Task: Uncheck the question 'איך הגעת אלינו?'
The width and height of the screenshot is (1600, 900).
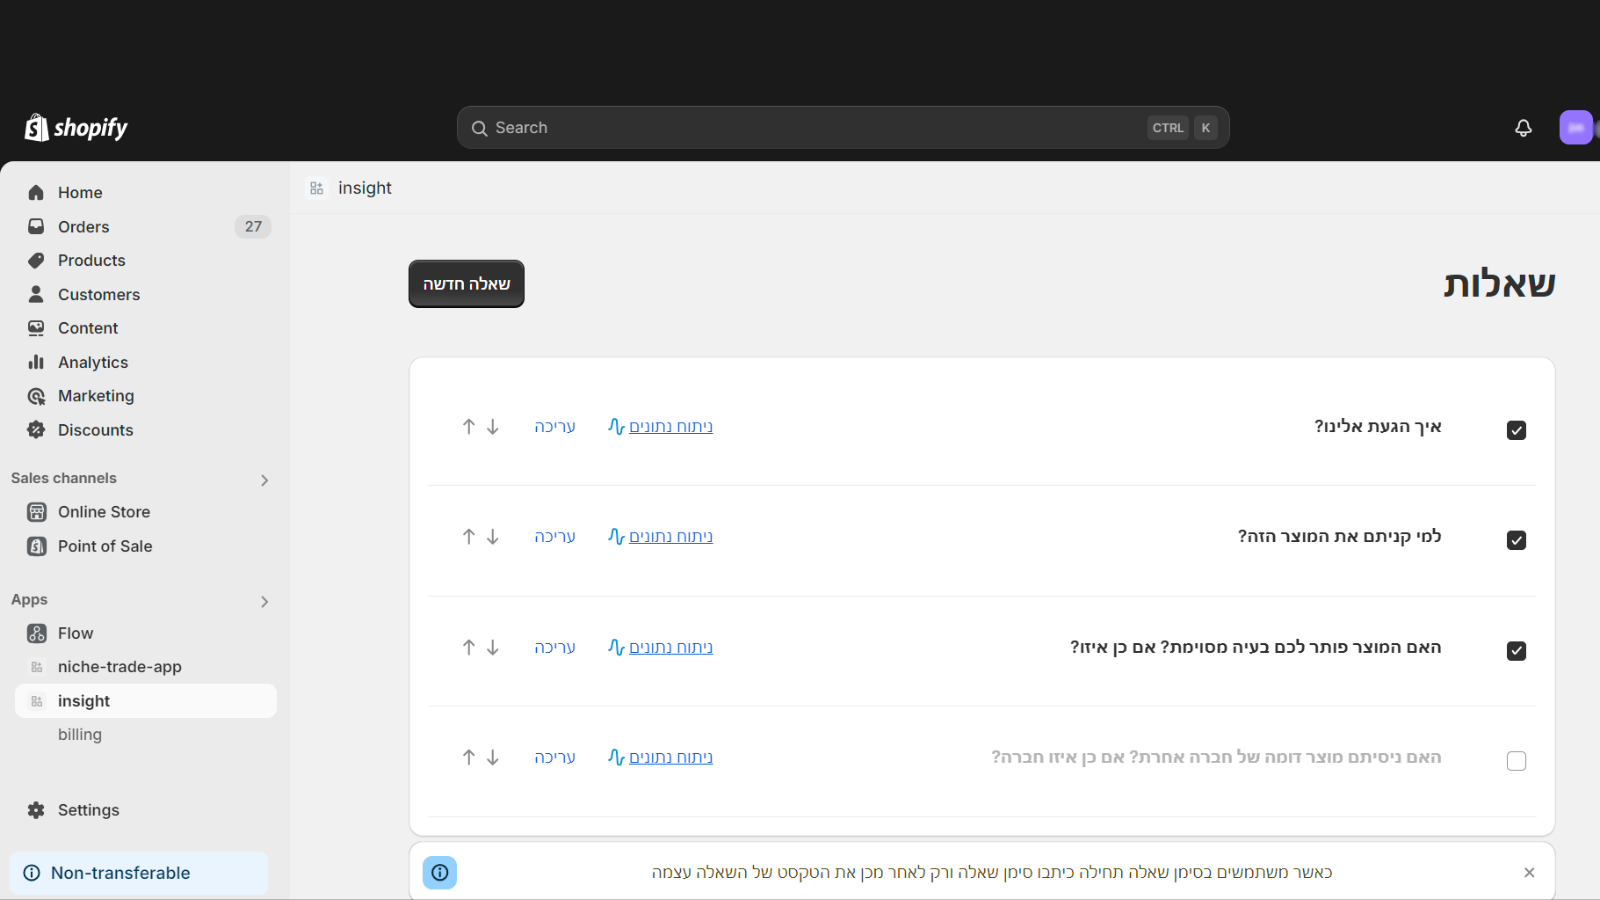Action: click(1516, 430)
